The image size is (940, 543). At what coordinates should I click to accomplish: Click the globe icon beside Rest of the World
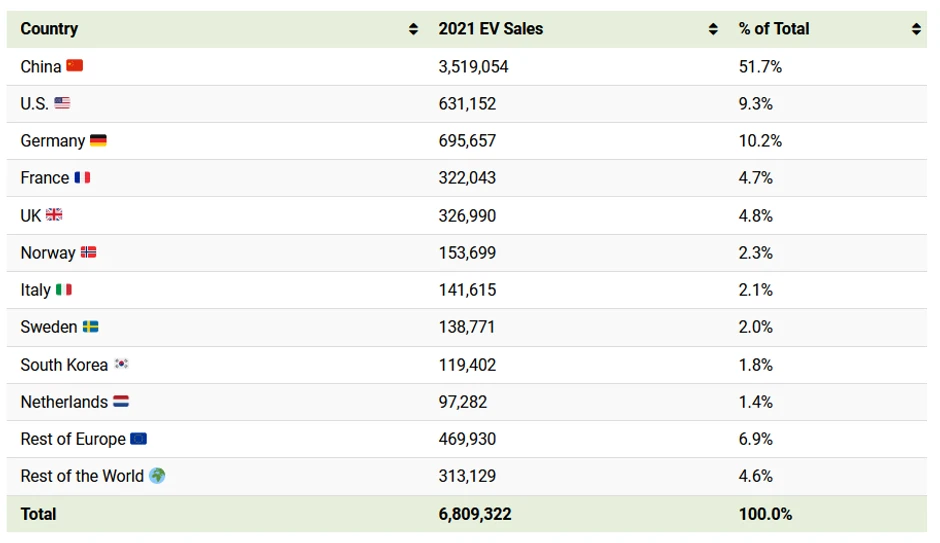click(157, 476)
